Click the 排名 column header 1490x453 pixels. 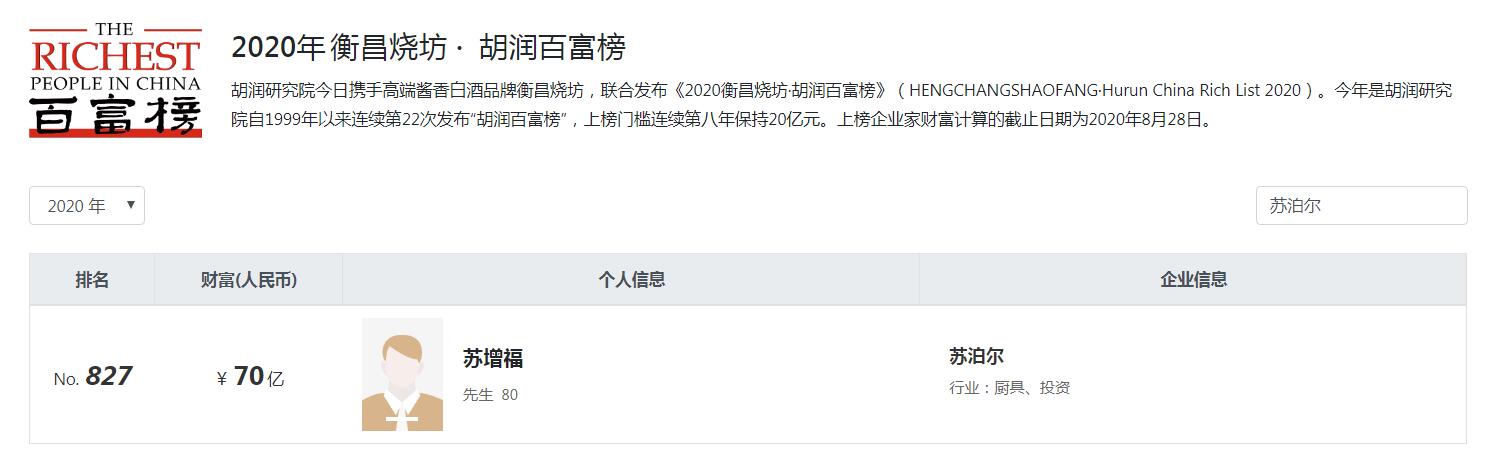[92, 280]
